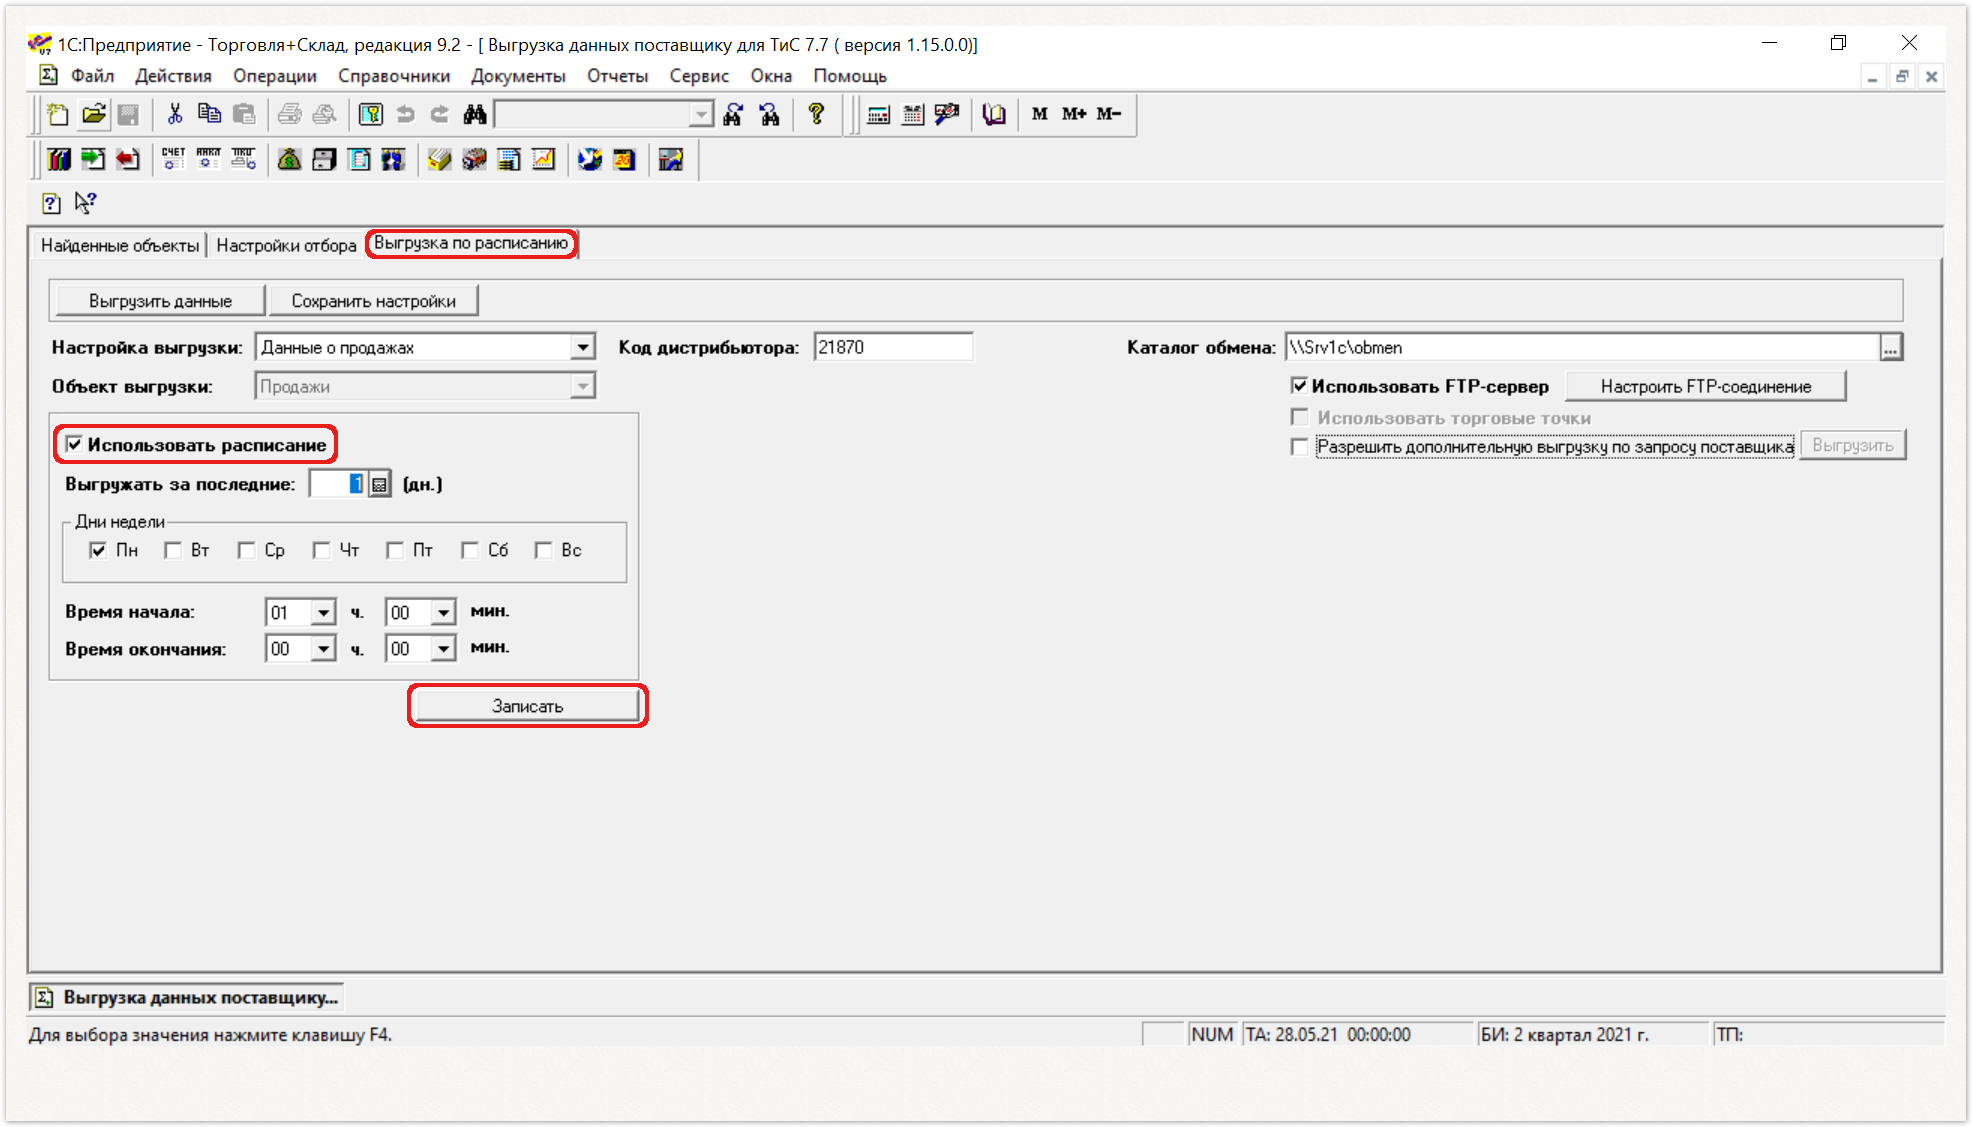Open the Действия menu

pyautogui.click(x=173, y=76)
